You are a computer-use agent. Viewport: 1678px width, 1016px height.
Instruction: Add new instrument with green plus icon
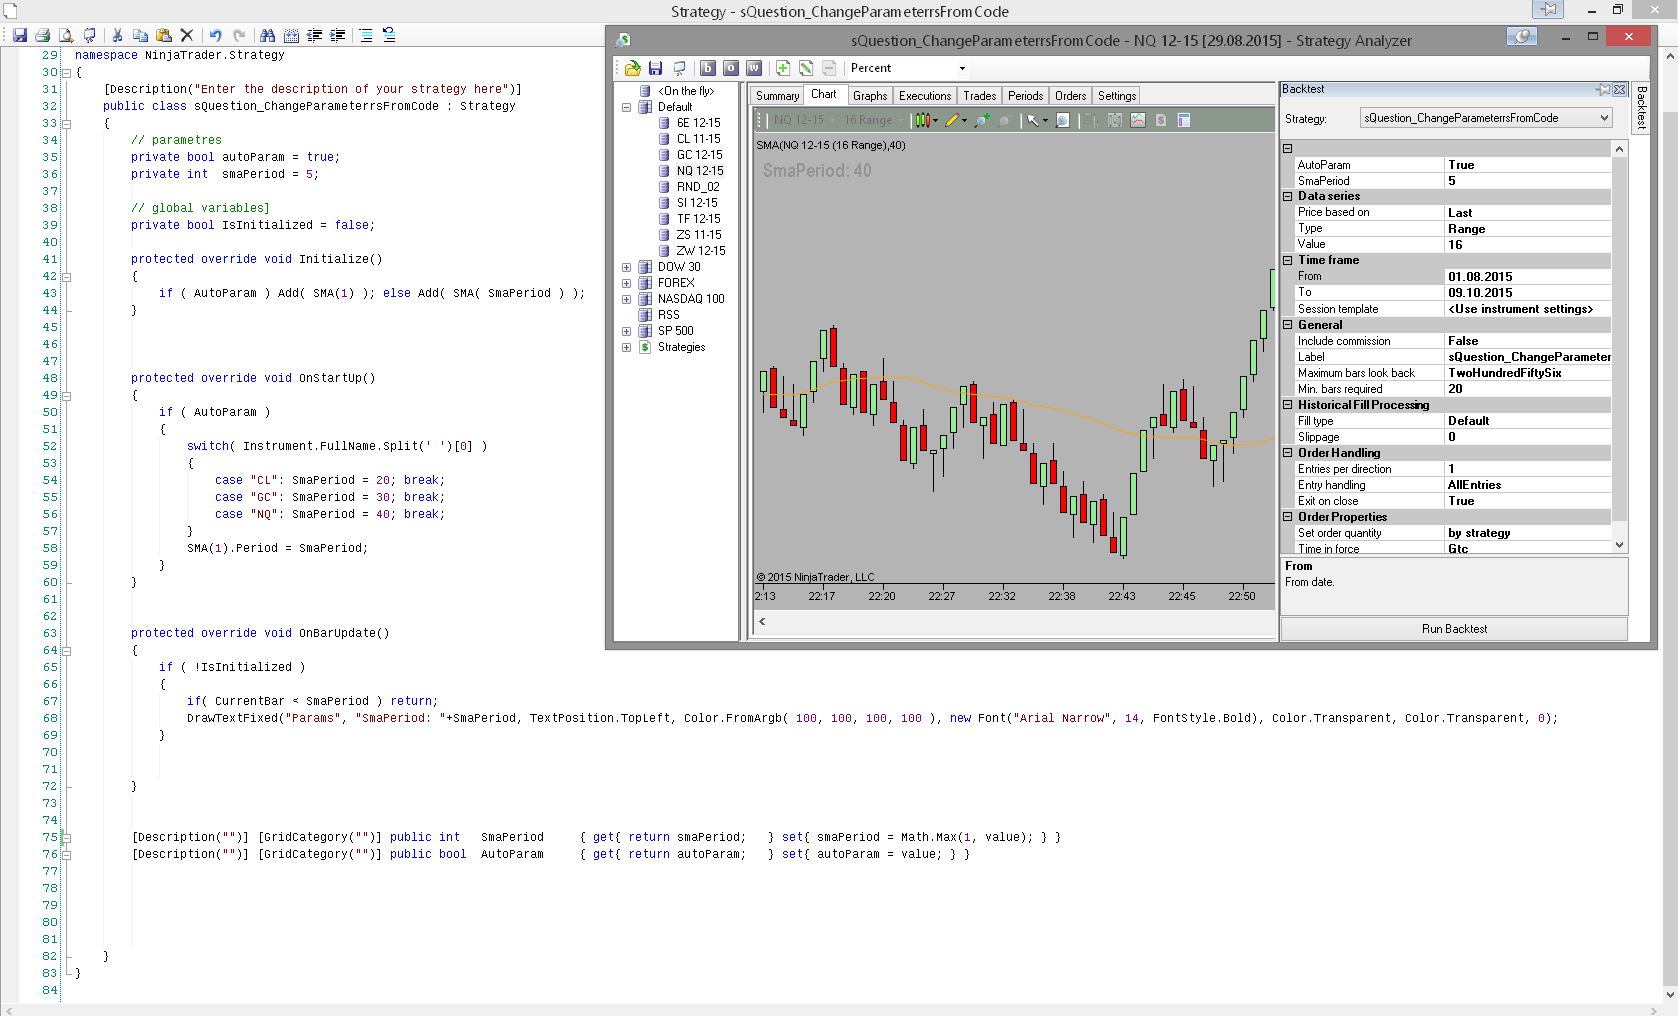(x=783, y=68)
